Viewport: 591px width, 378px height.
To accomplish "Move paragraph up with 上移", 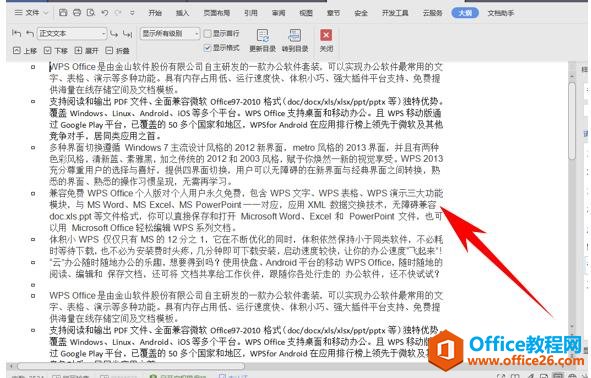I will pyautogui.click(x=25, y=51).
